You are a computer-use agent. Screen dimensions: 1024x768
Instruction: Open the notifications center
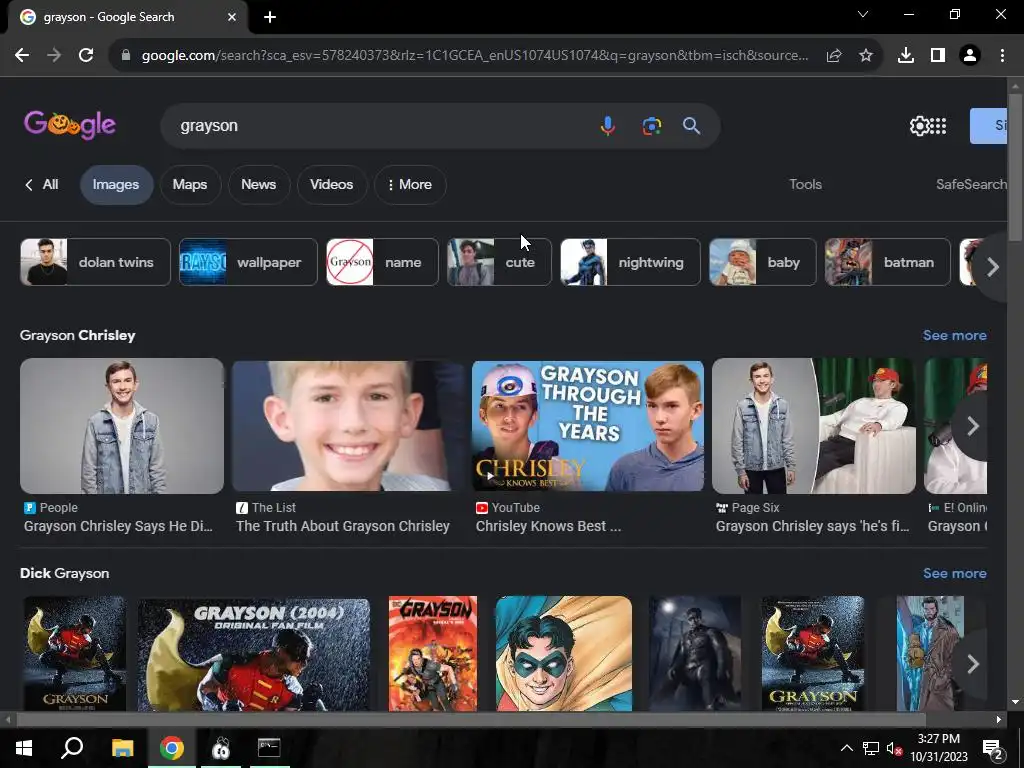(993, 749)
